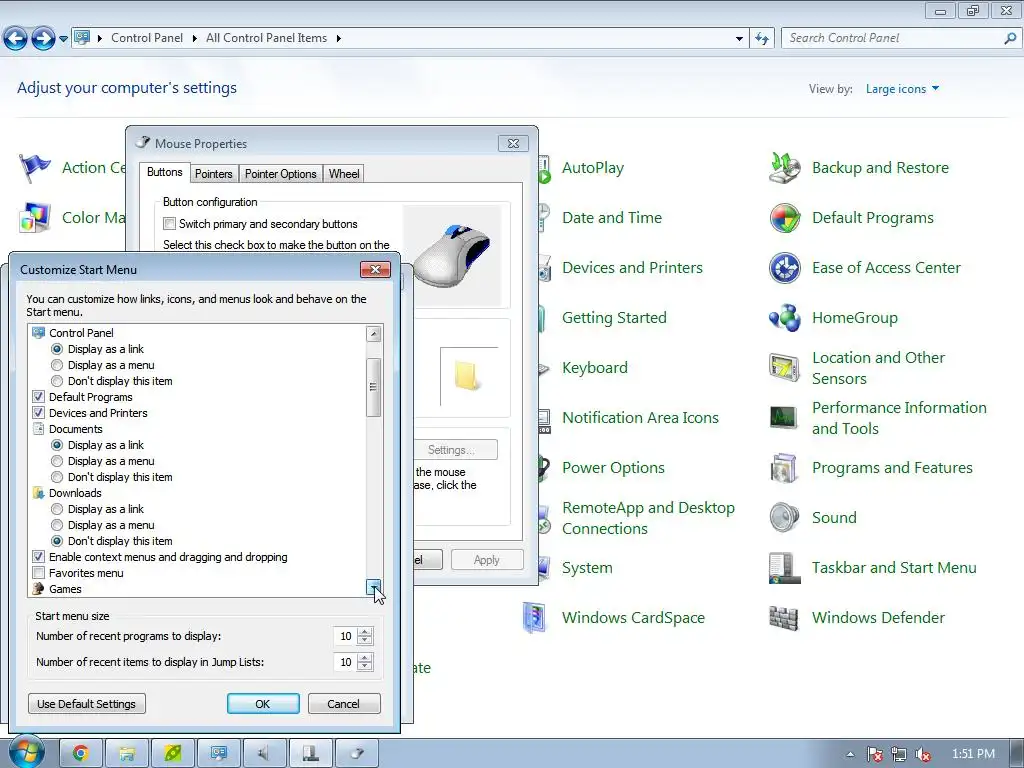1024x768 pixels.
Task: Select Documents 'Don't display this item'
Action: 57,477
